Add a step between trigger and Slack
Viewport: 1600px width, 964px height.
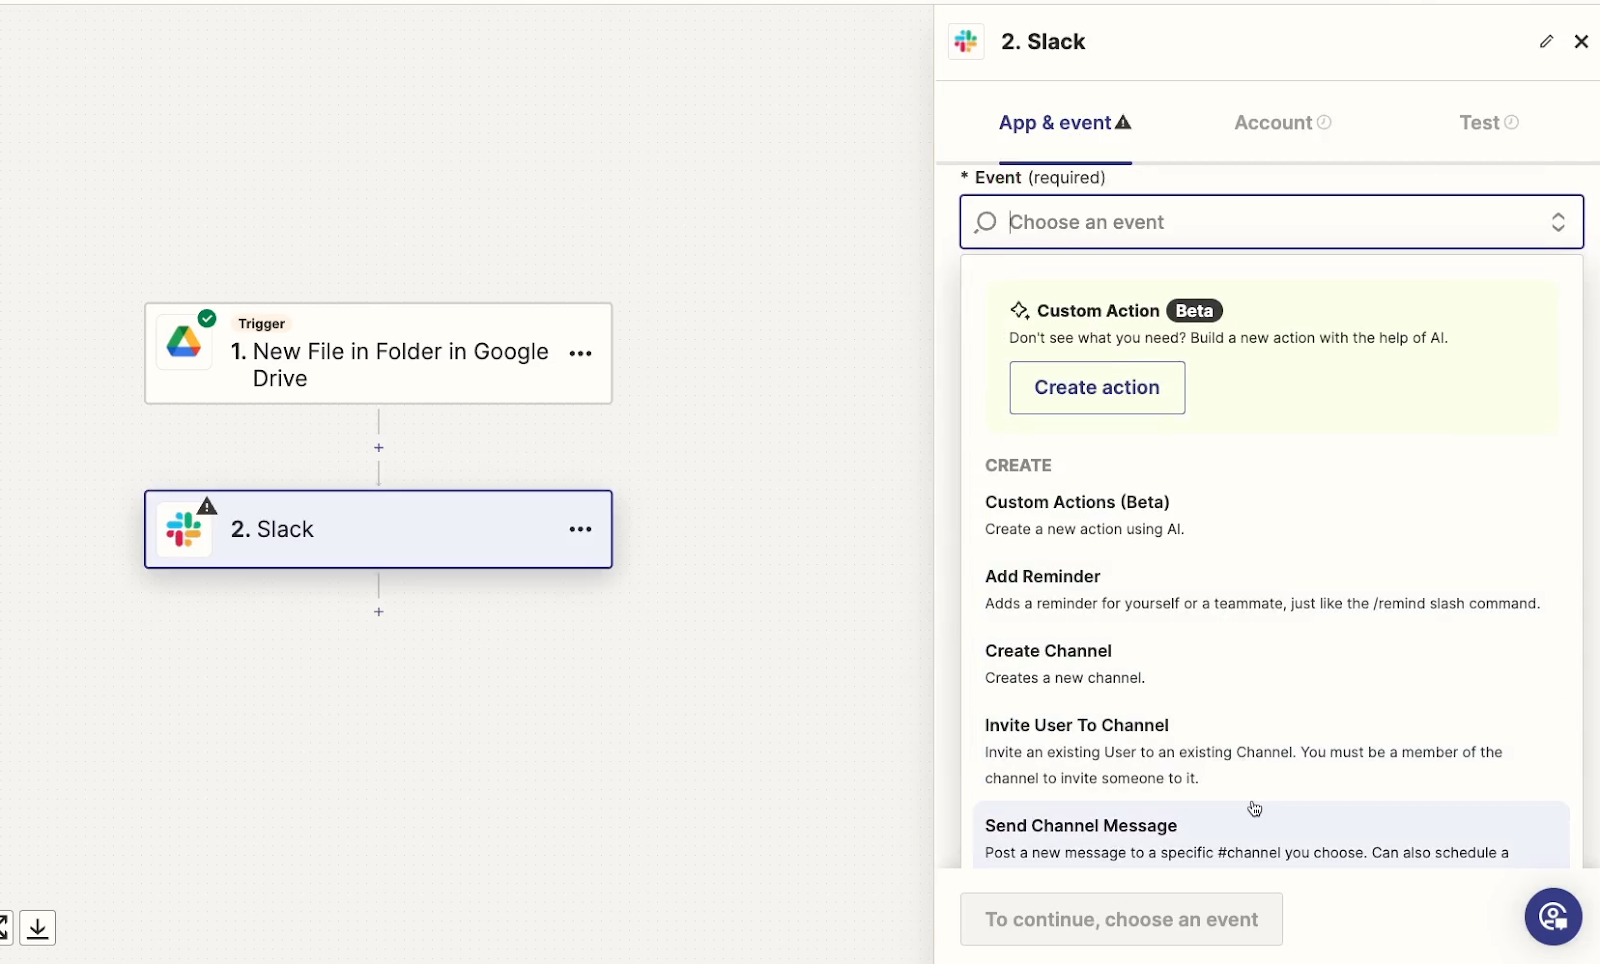(x=379, y=448)
